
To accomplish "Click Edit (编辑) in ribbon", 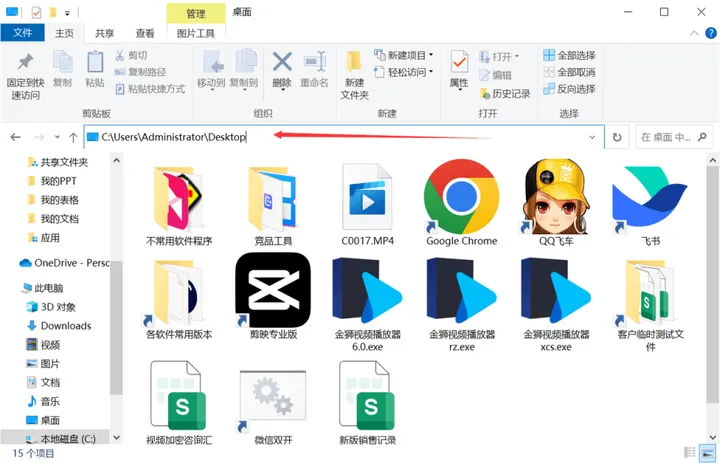I will [x=495, y=75].
